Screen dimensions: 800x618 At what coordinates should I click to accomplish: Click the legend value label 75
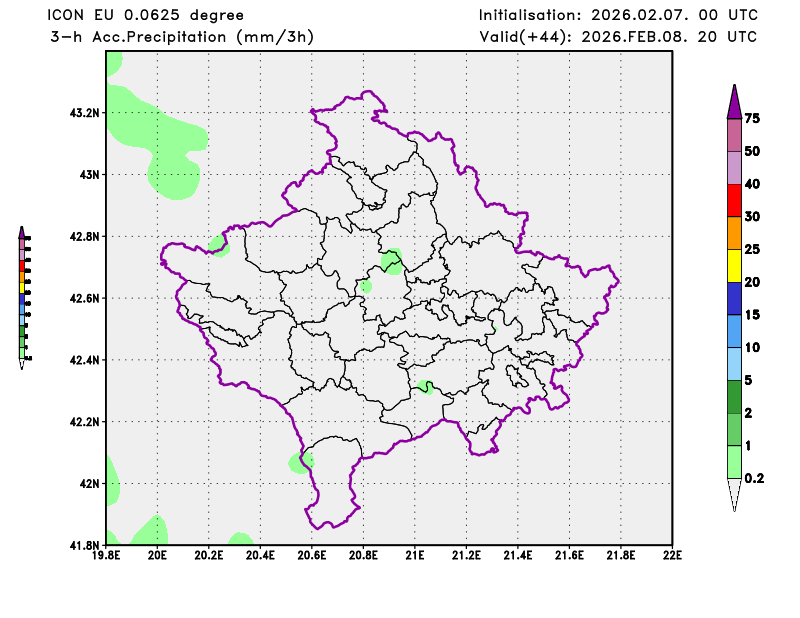[x=753, y=119]
